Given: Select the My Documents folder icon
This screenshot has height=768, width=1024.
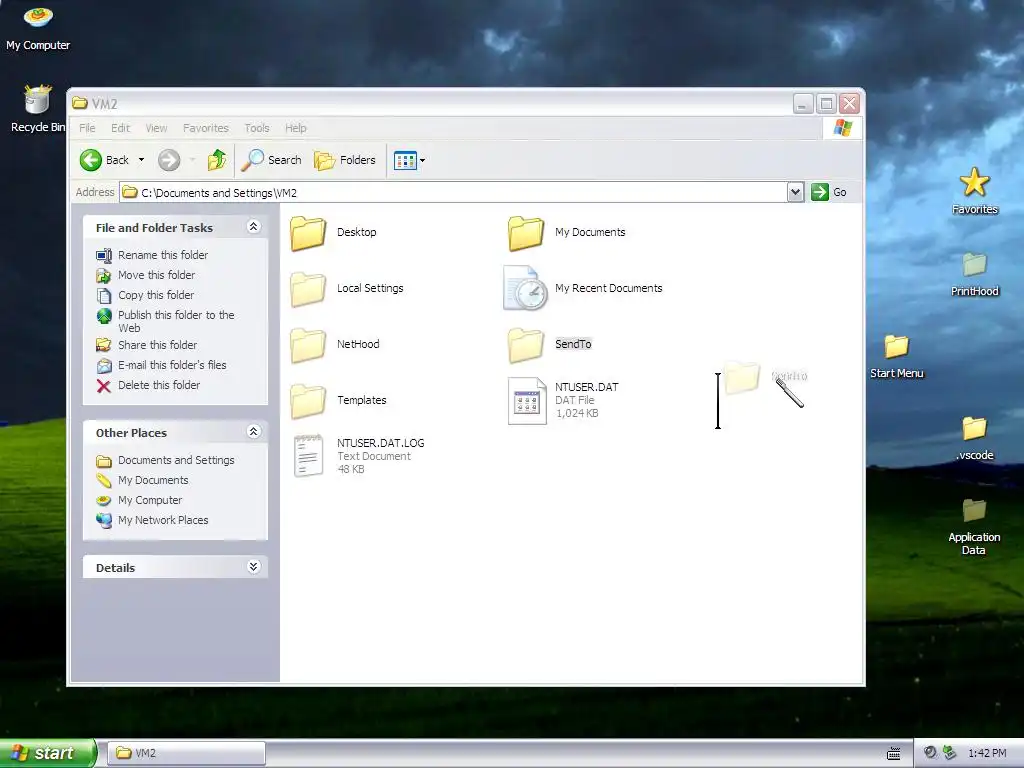Looking at the screenshot, I should pos(526,233).
